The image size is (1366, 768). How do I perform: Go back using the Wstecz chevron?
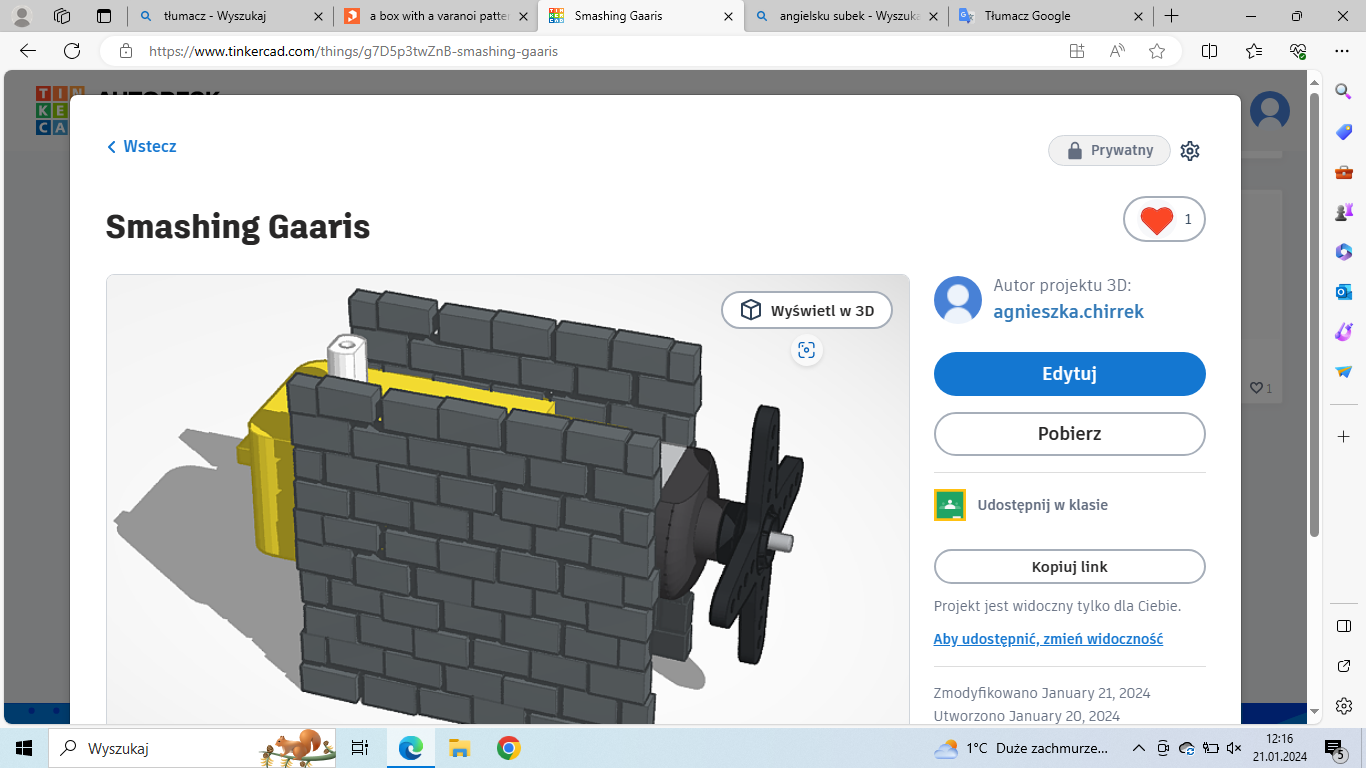pyautogui.click(x=142, y=147)
